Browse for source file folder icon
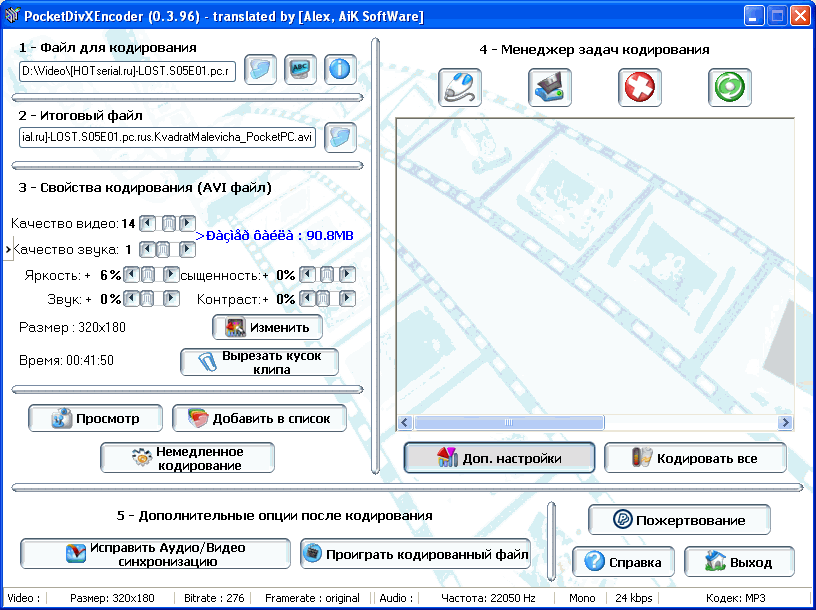This screenshot has width=816, height=610. 260,69
